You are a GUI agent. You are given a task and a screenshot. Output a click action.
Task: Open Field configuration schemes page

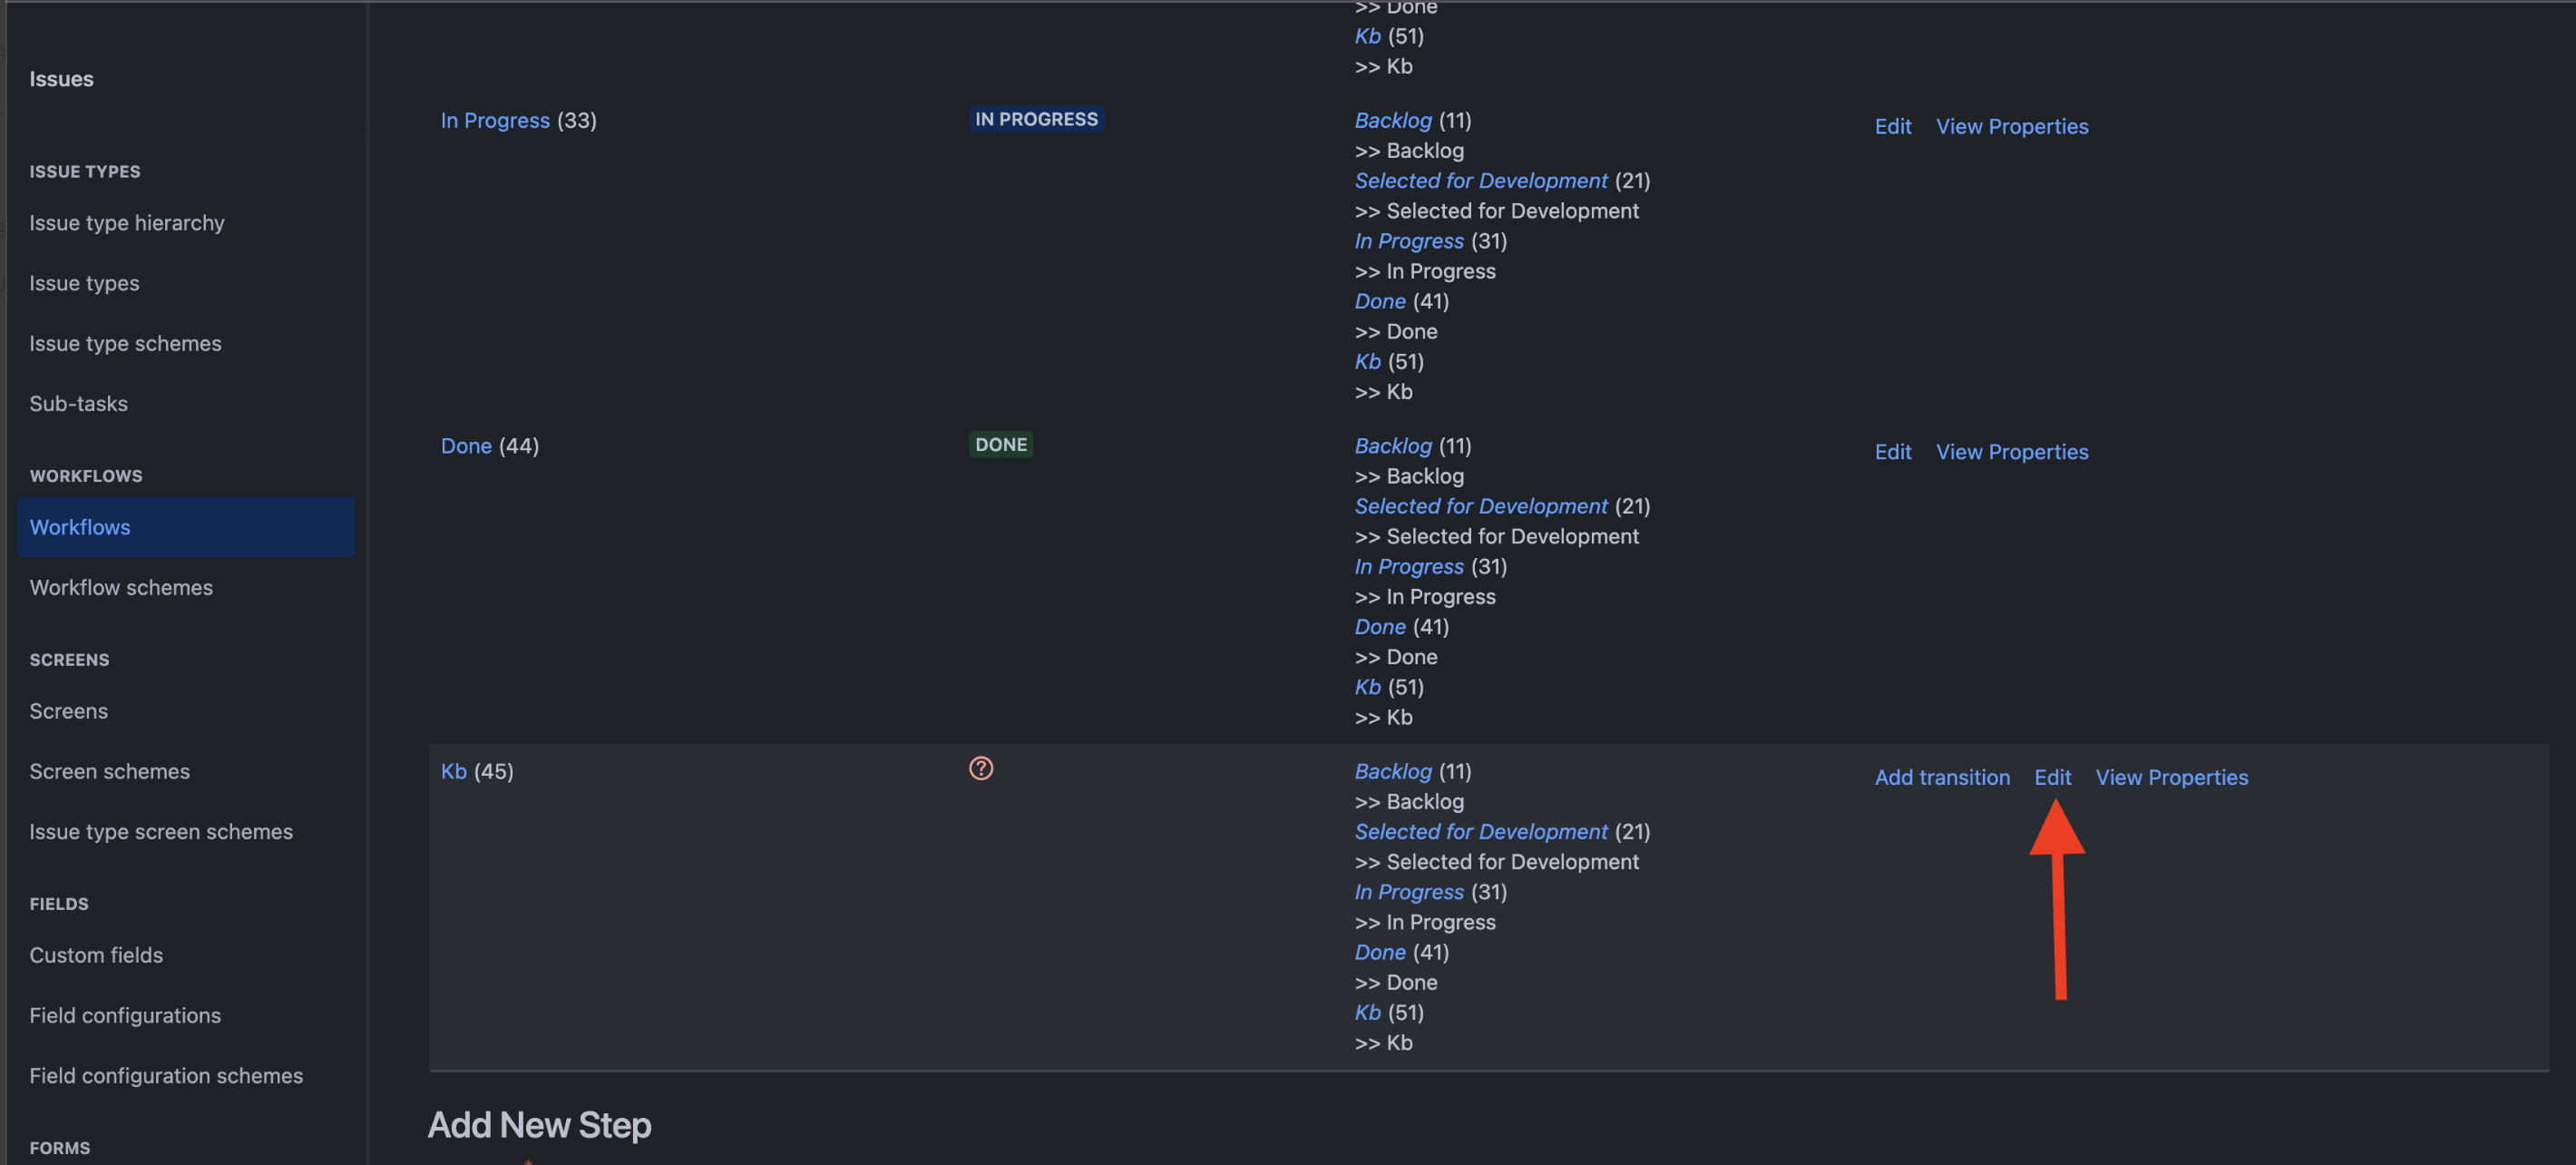coord(166,1075)
